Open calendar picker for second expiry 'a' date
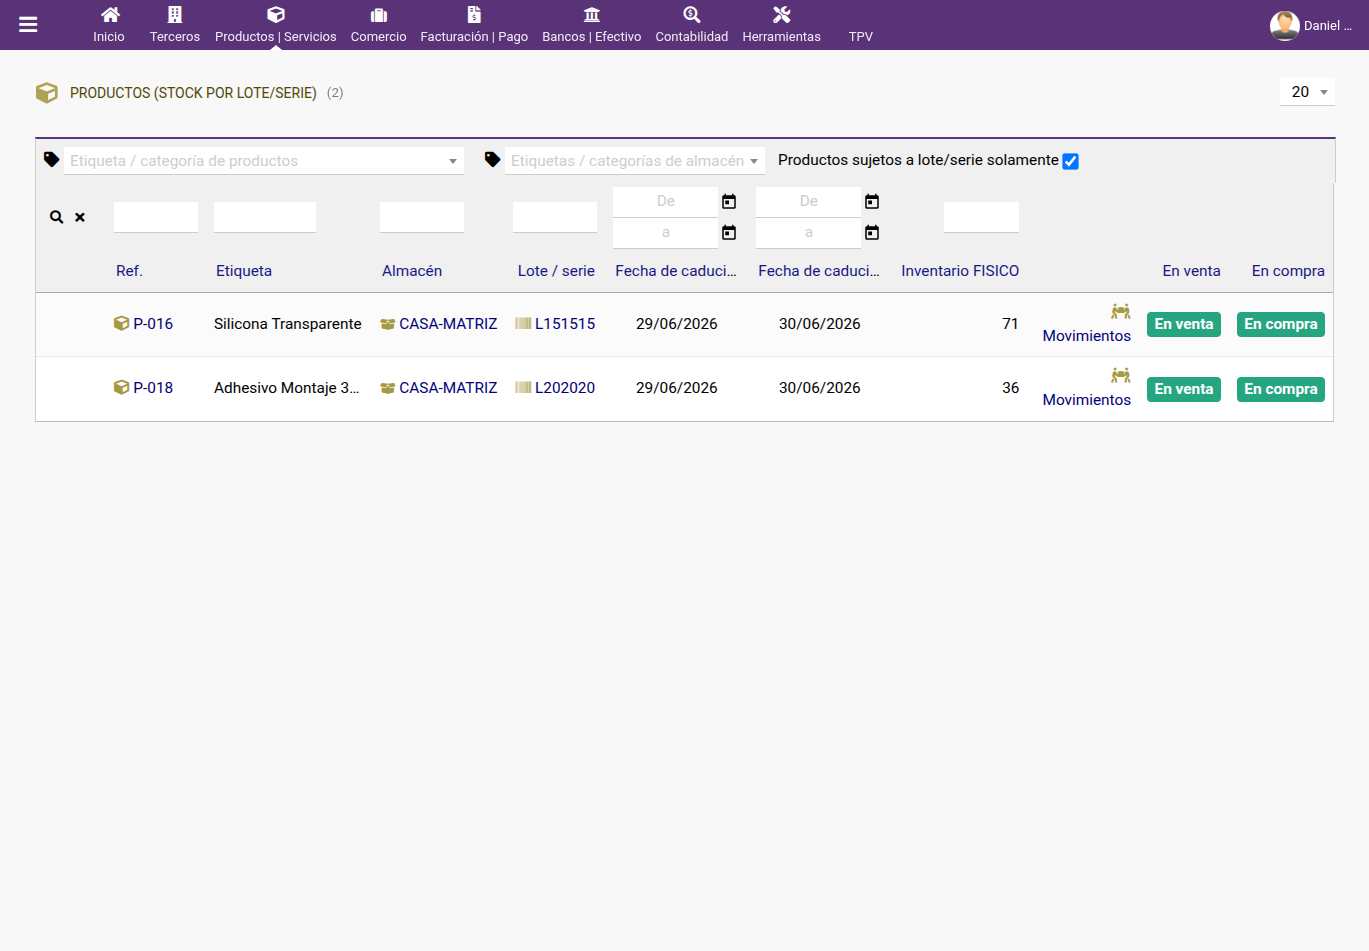Screen dimensions: 1369x951 pos(872,233)
